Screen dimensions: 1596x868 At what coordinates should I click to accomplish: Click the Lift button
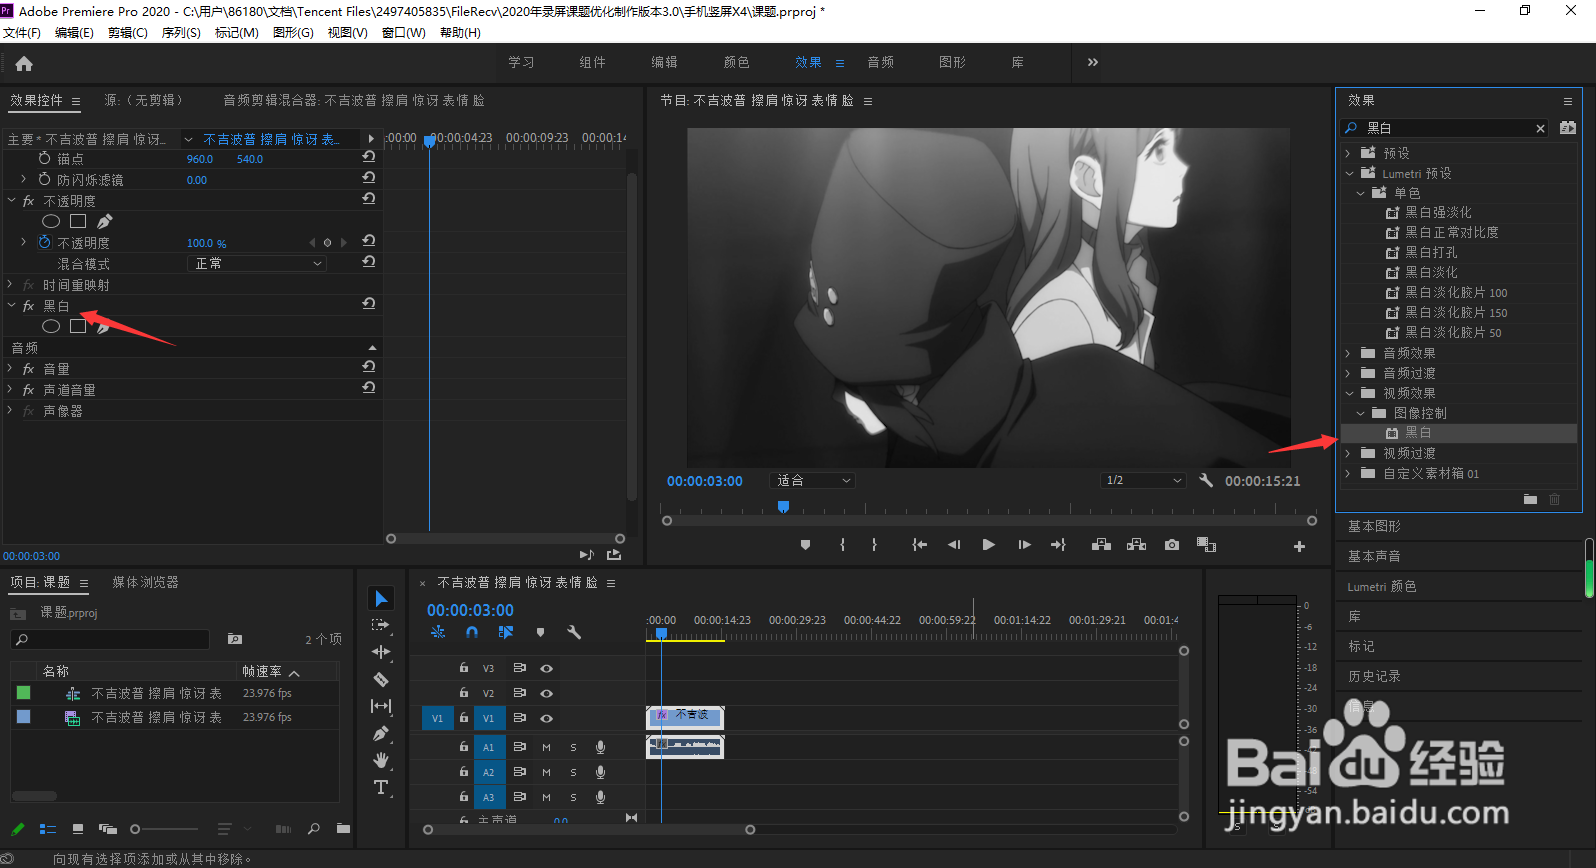pyautogui.click(x=1101, y=545)
